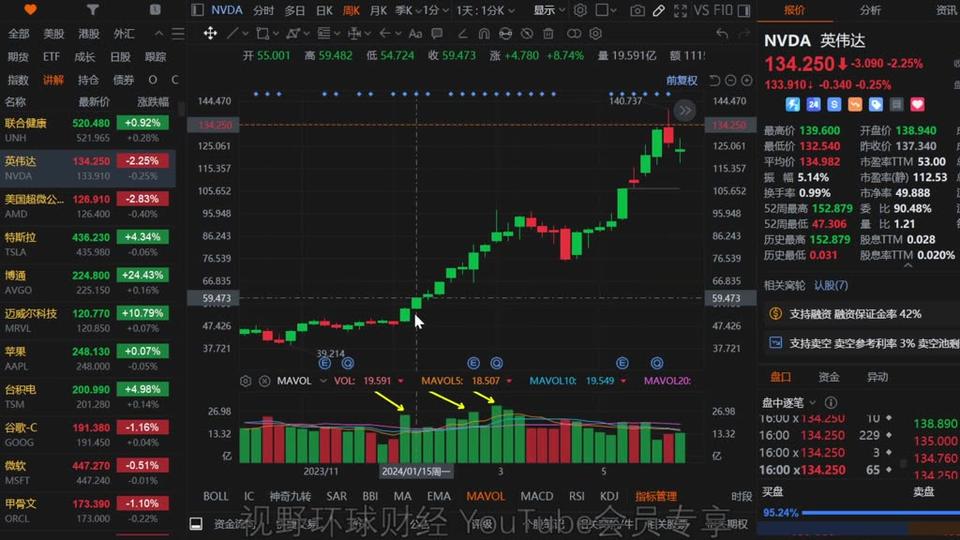
Task: Switch chart to 分时 intraday view
Action: point(263,10)
